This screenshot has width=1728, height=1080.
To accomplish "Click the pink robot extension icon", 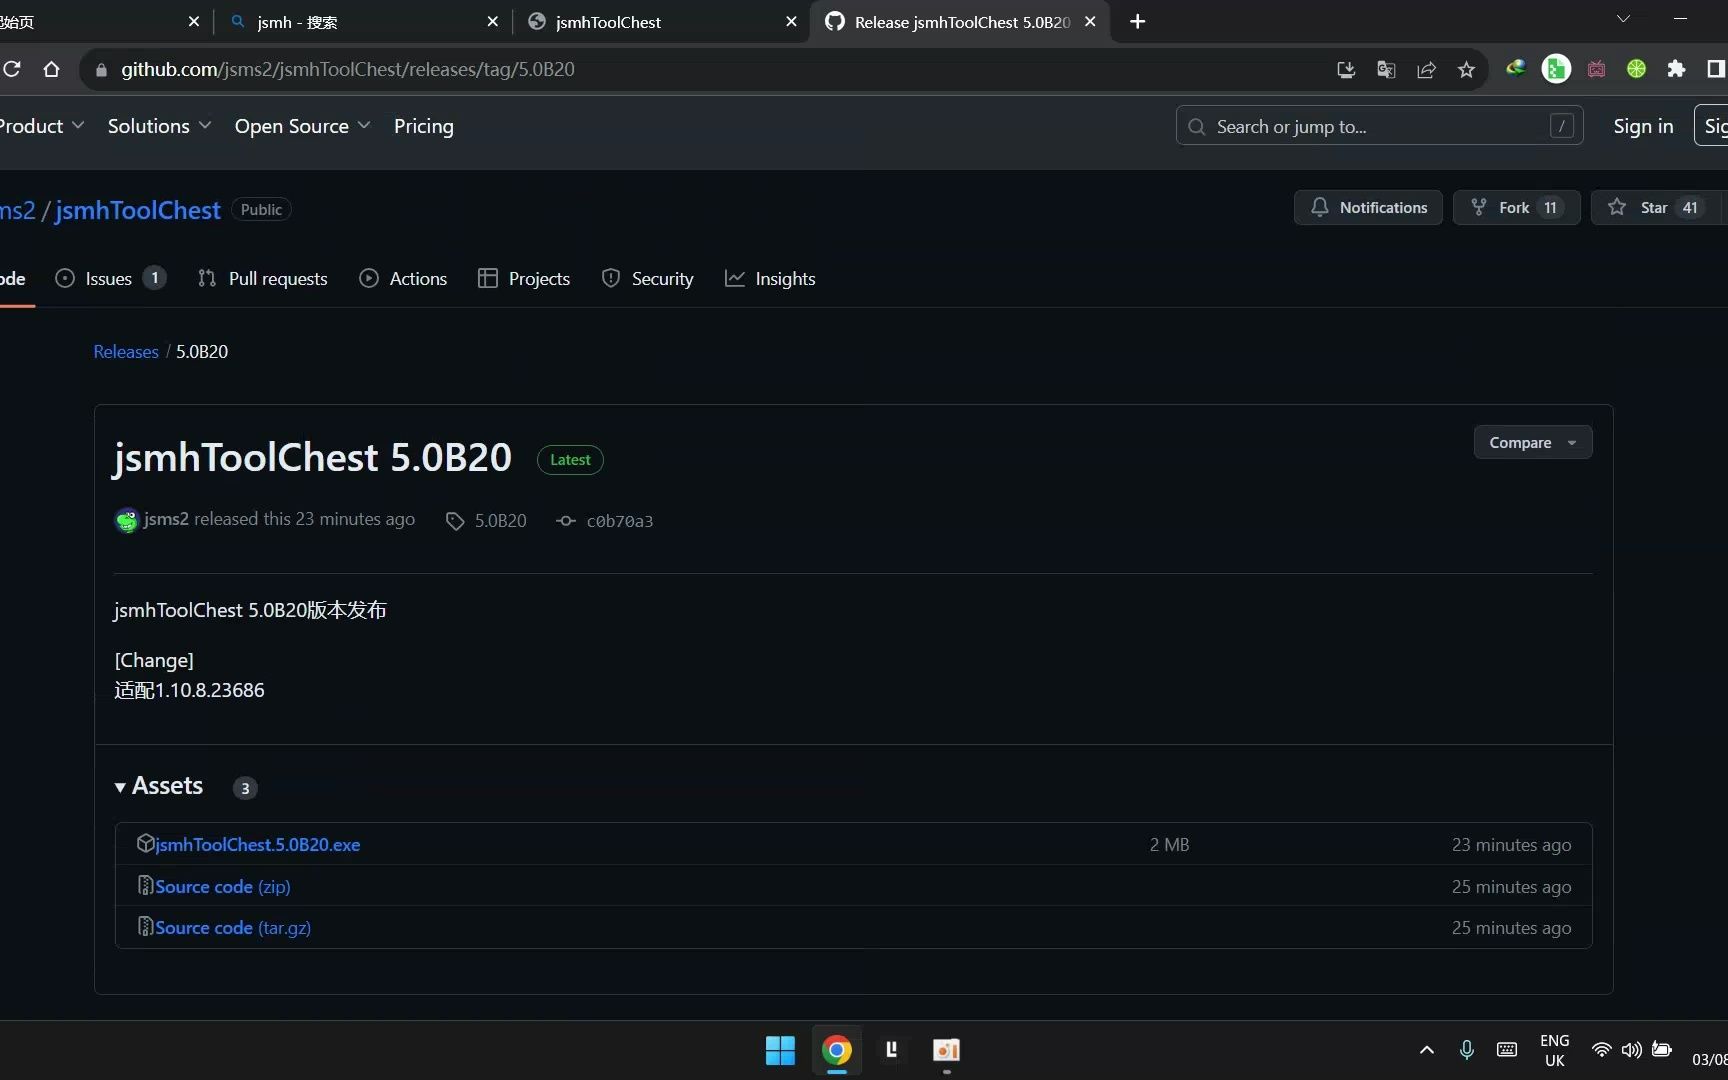I will point(1596,69).
